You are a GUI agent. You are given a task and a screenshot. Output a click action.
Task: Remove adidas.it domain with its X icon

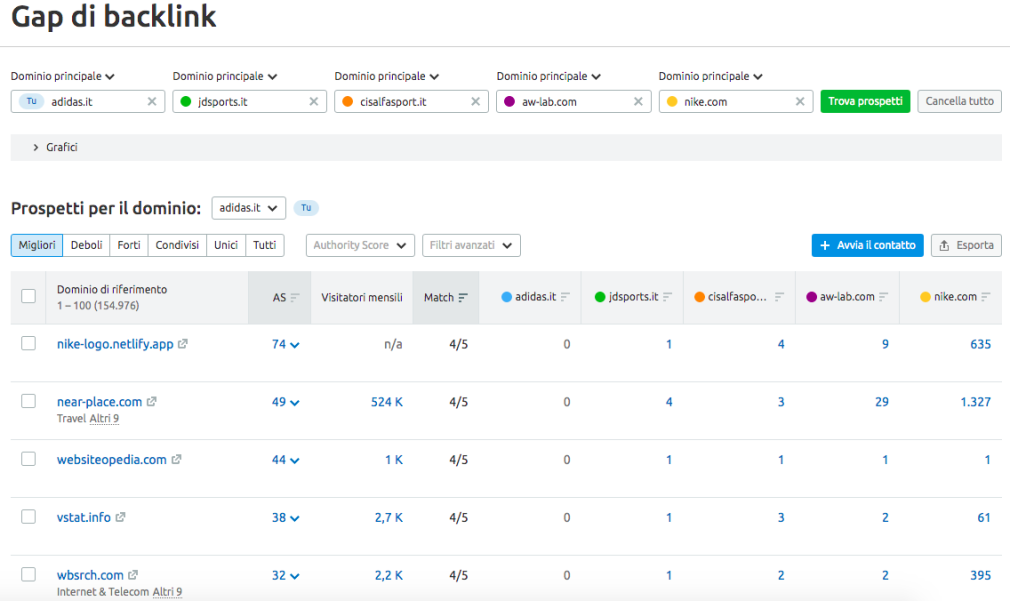click(152, 101)
